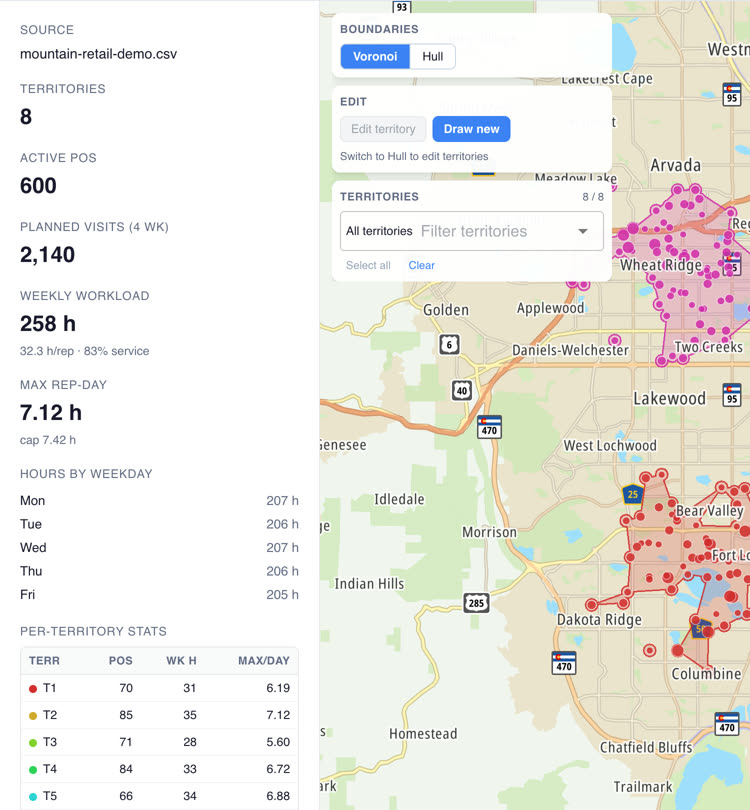This screenshot has width=750, height=810.
Task: Click the Wheat Ridge map label
Action: [x=661, y=265]
